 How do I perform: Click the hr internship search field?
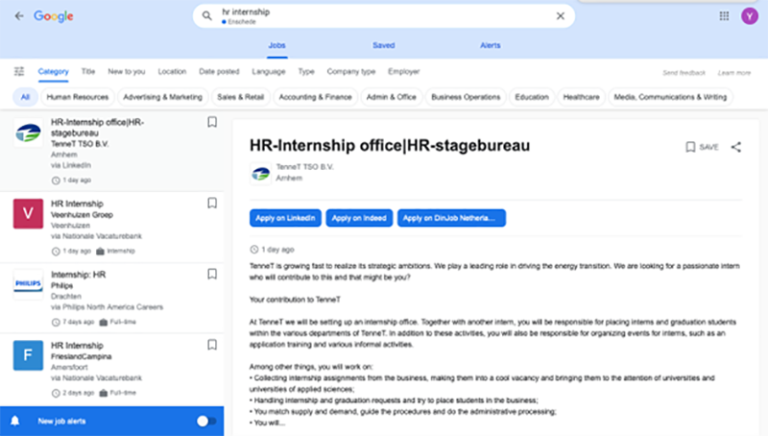(x=384, y=16)
